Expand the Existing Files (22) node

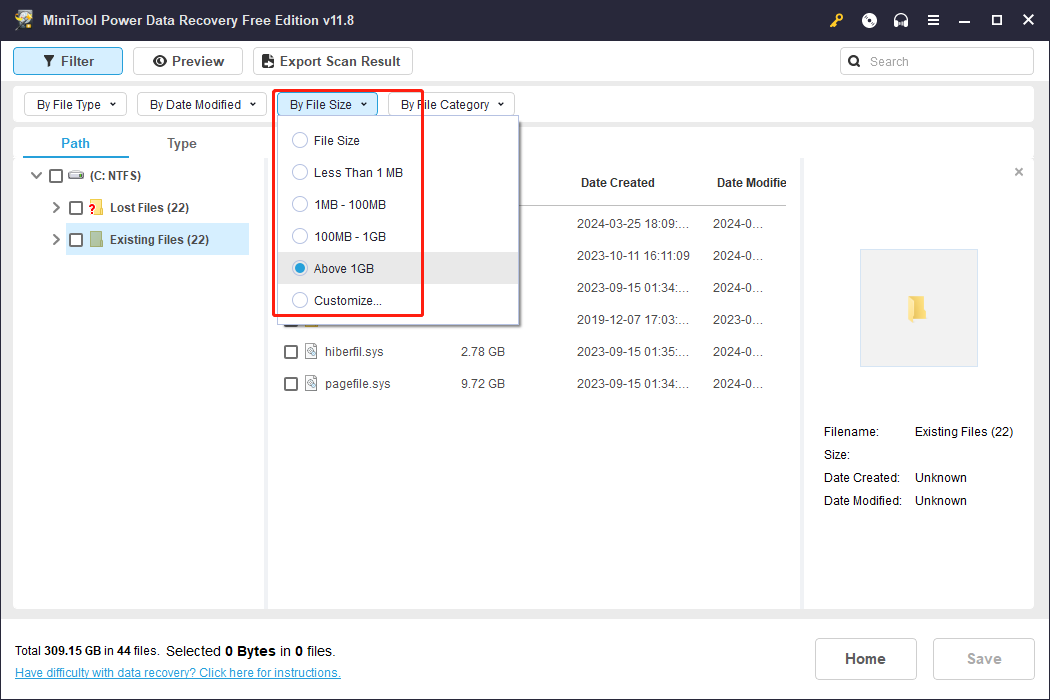[56, 239]
